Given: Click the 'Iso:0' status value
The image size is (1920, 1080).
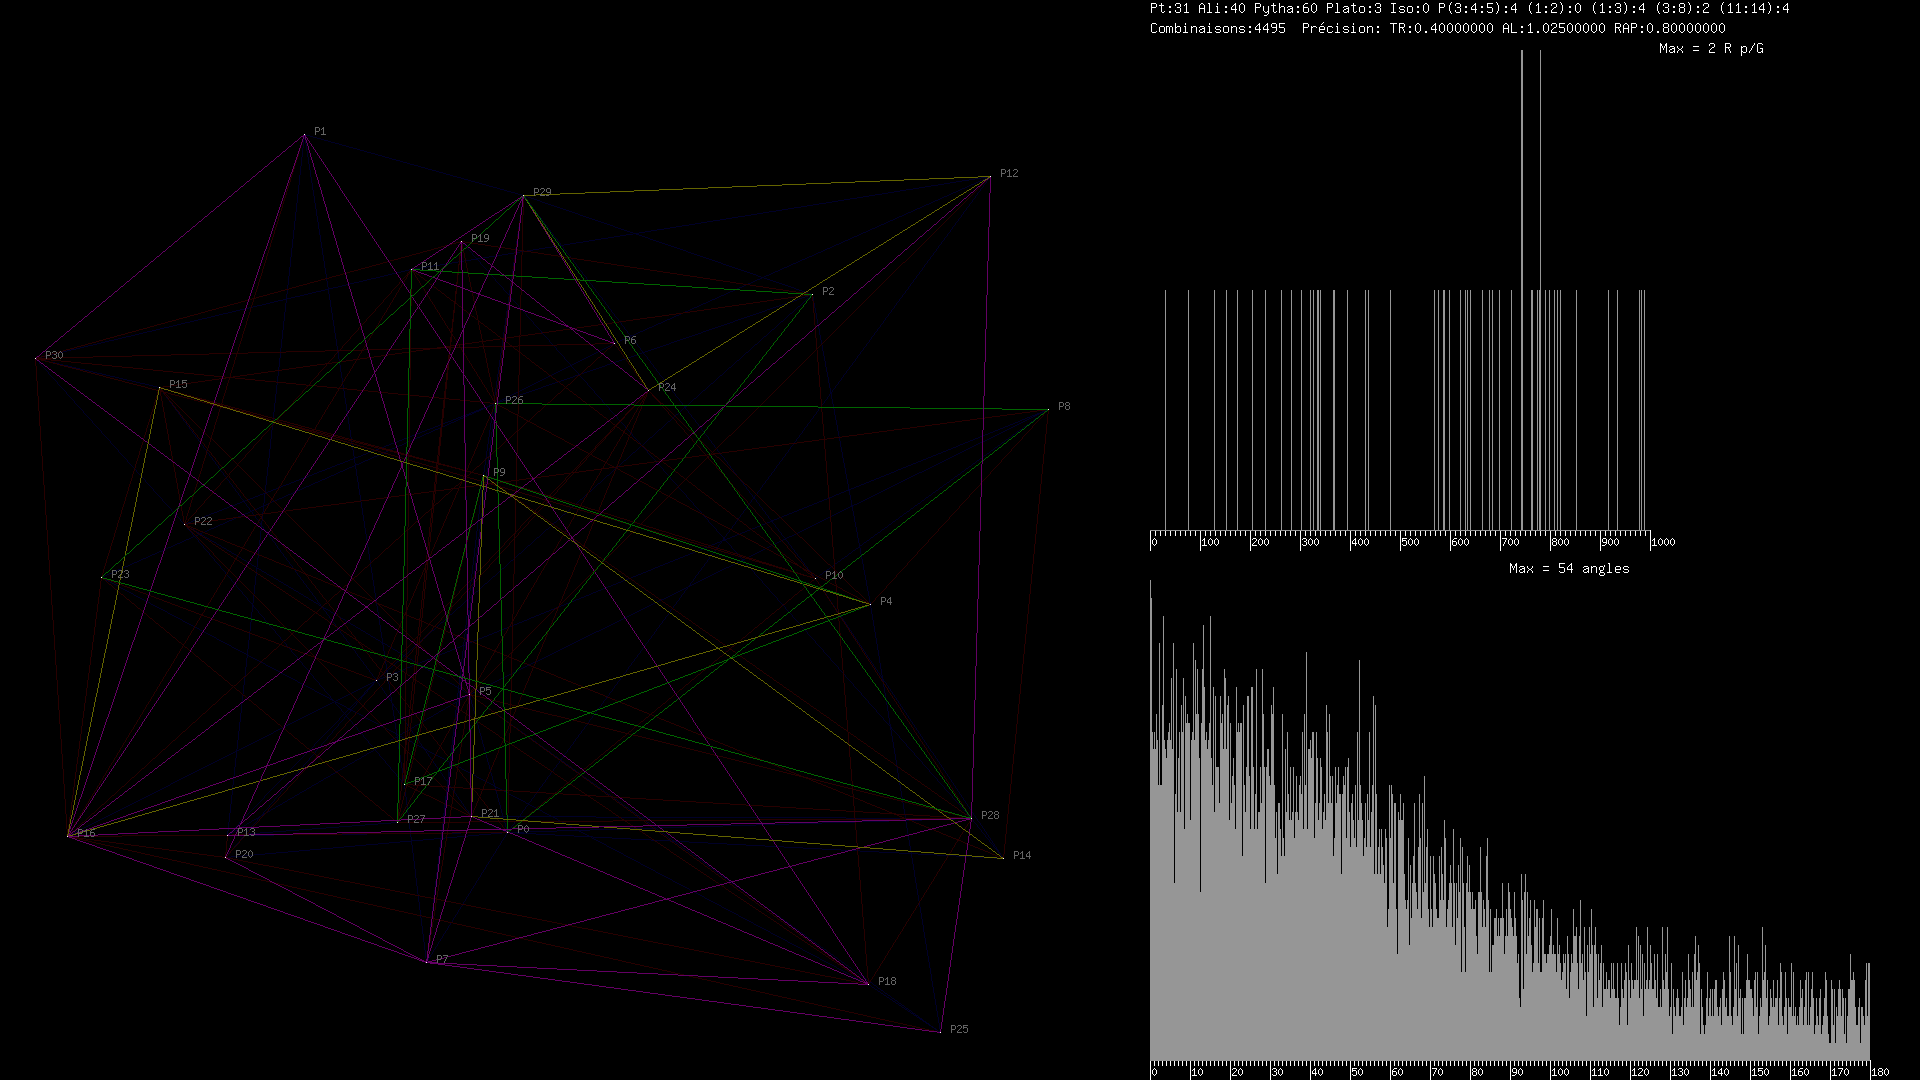Looking at the screenshot, I should pyautogui.click(x=1410, y=8).
